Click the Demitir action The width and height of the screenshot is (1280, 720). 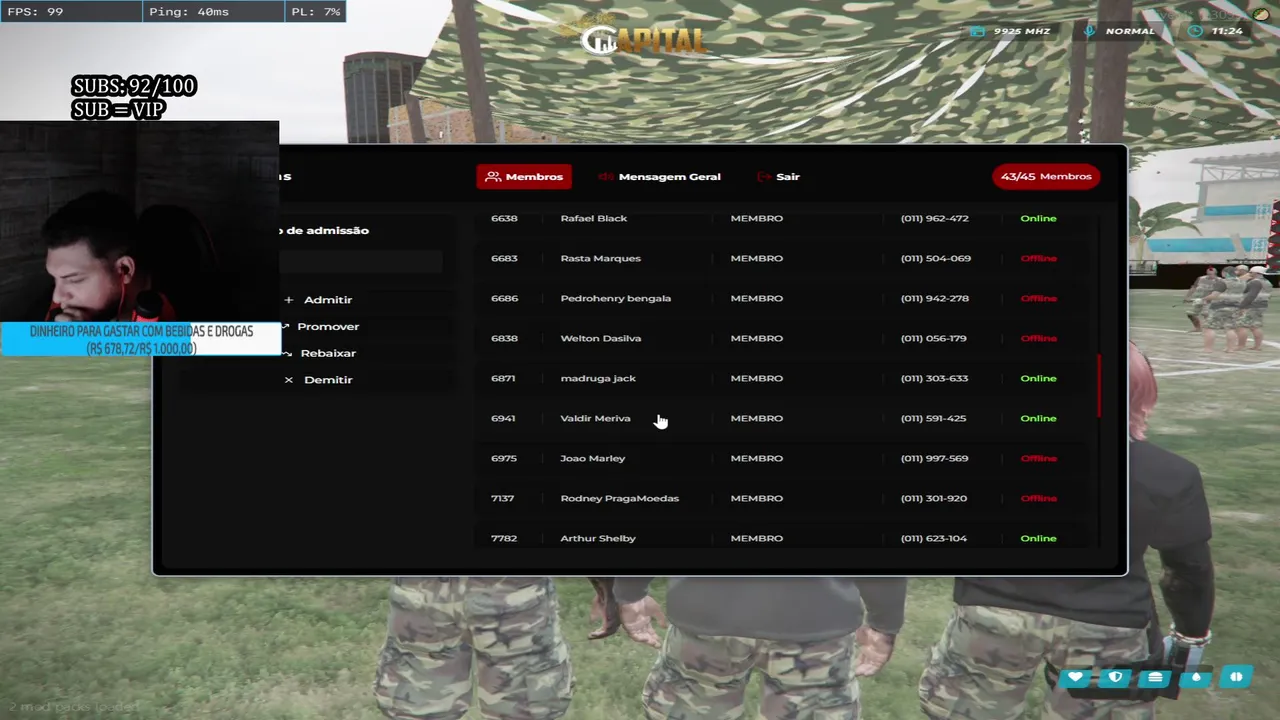coord(328,380)
